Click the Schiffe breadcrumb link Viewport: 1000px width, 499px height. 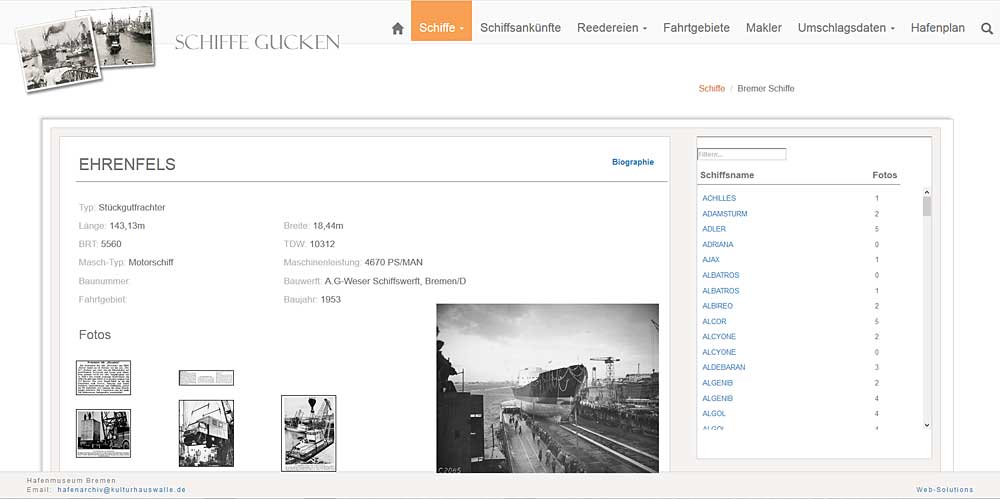coord(712,89)
